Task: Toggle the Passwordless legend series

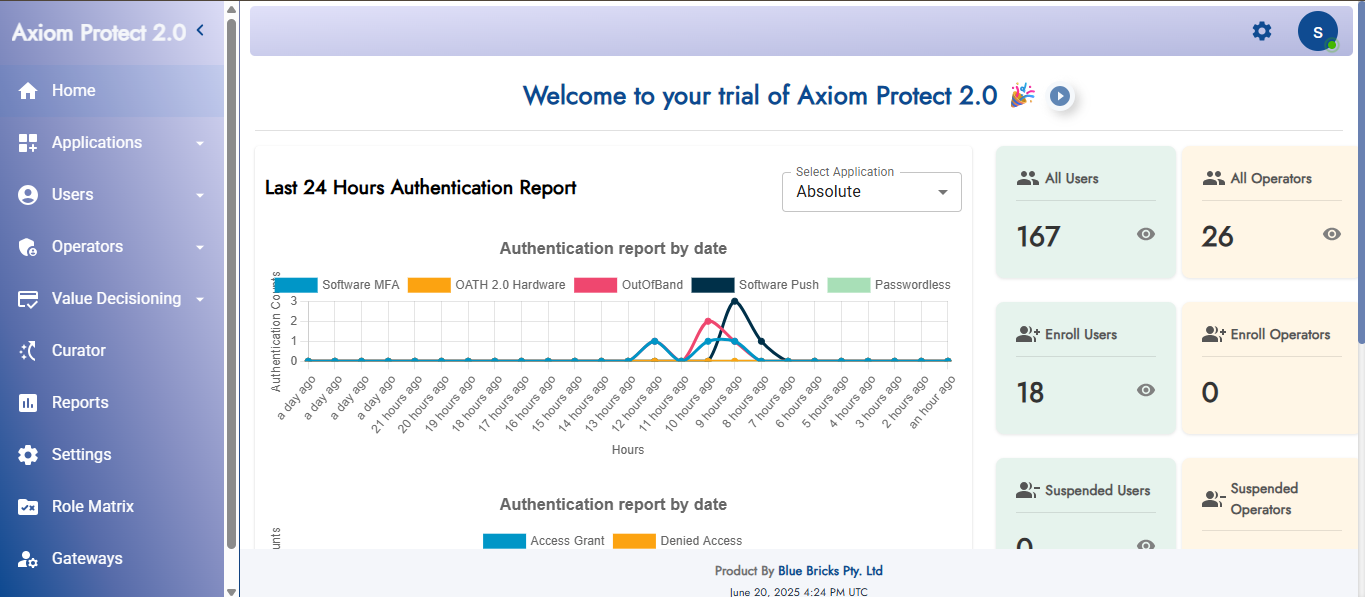Action: pyautogui.click(x=889, y=285)
